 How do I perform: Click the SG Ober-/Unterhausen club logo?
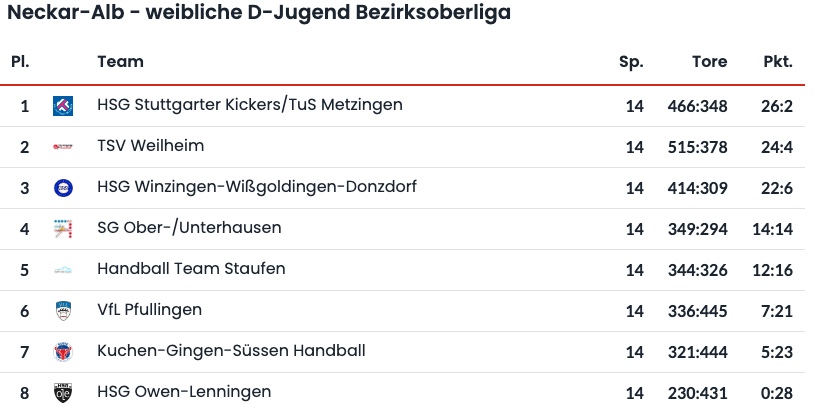(x=63, y=228)
